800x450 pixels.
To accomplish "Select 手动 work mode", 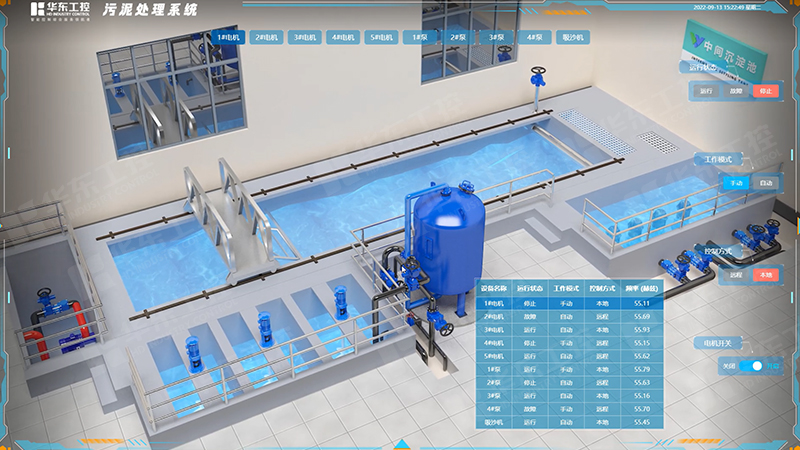I will point(736,183).
